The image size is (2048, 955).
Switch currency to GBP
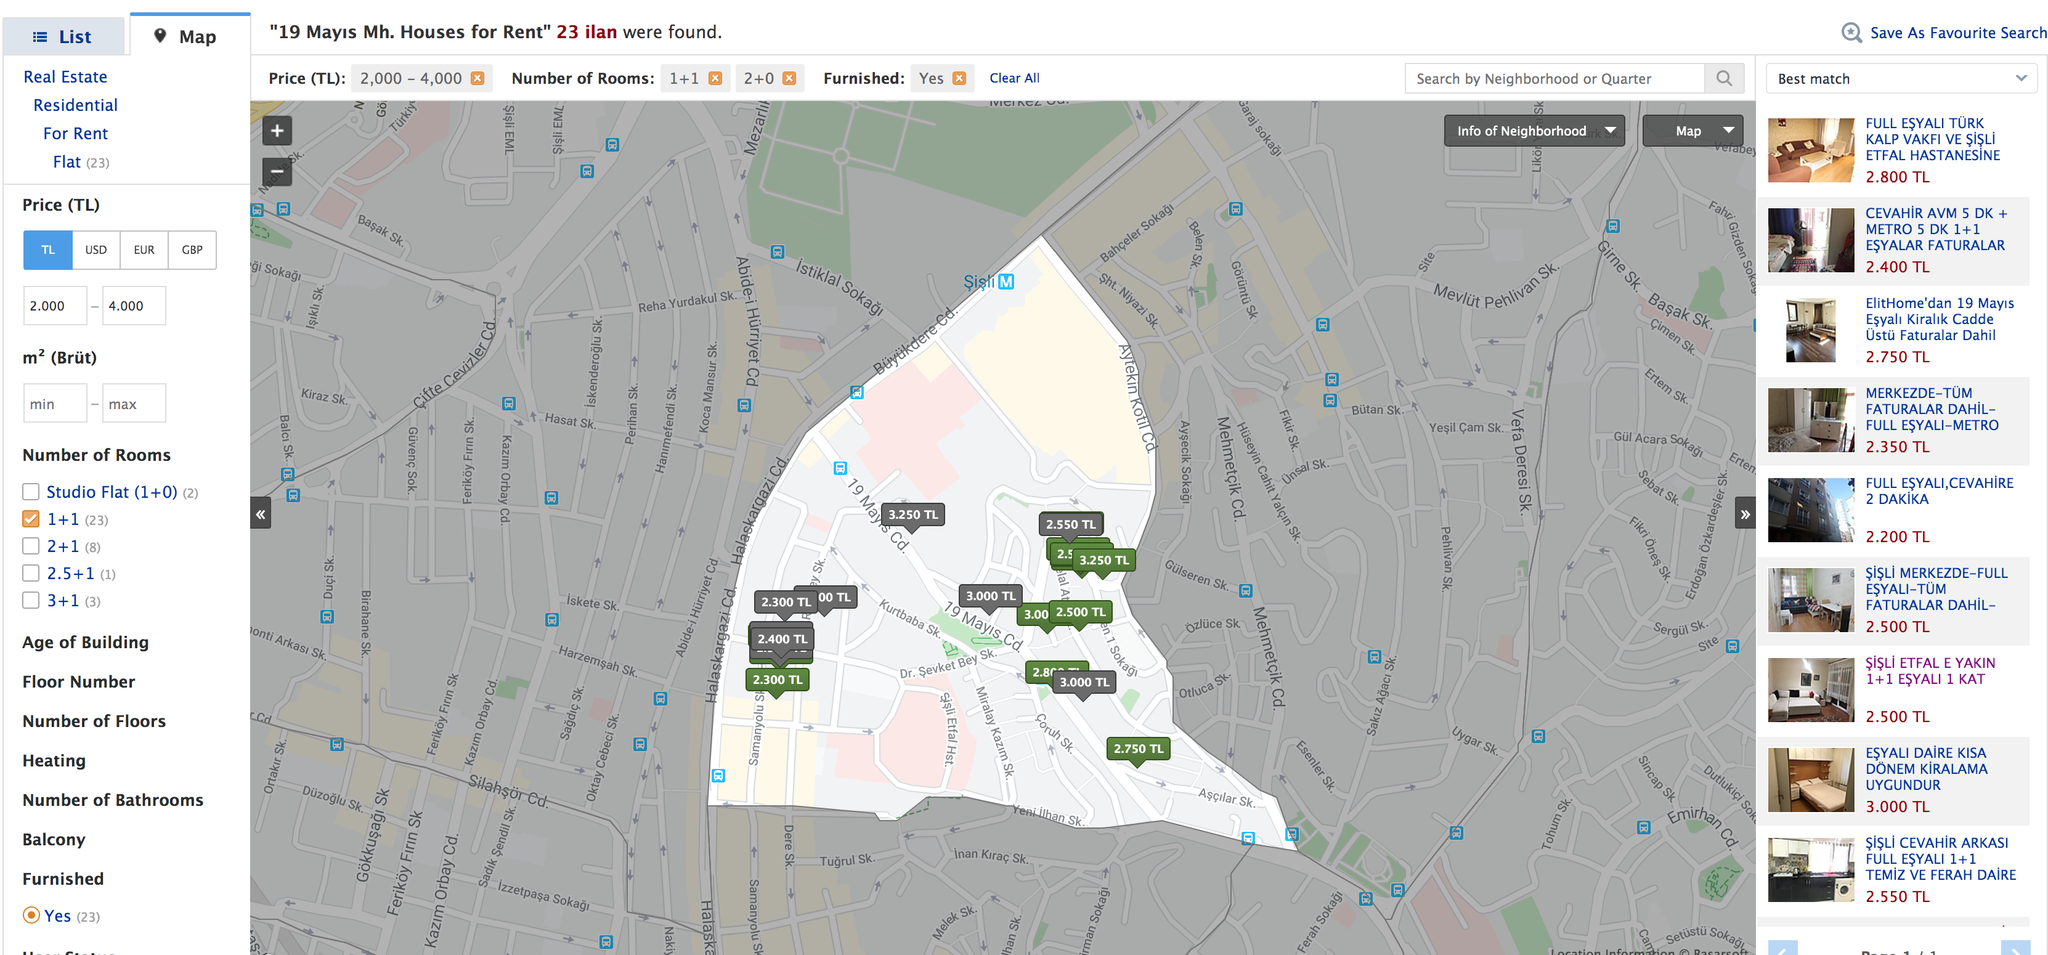(x=192, y=250)
